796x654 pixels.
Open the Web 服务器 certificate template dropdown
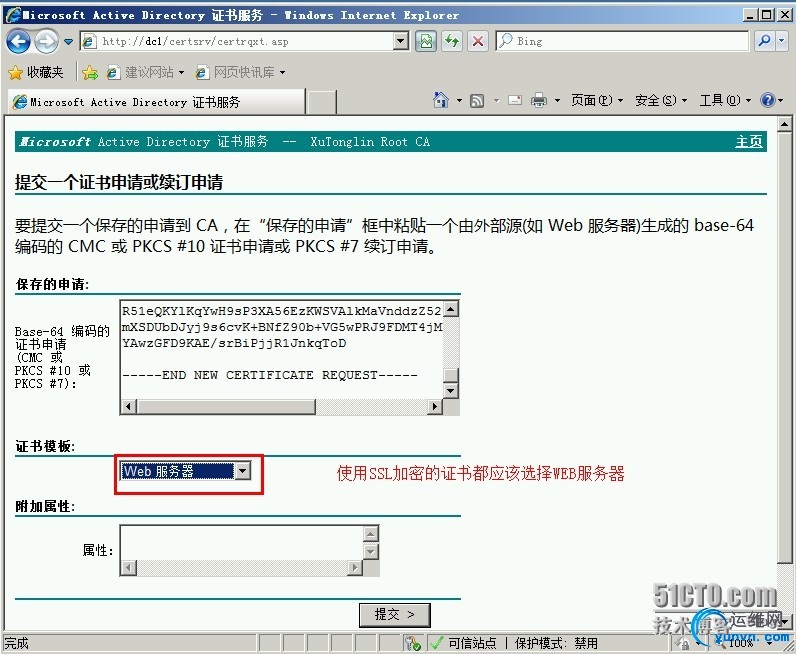tap(186, 471)
